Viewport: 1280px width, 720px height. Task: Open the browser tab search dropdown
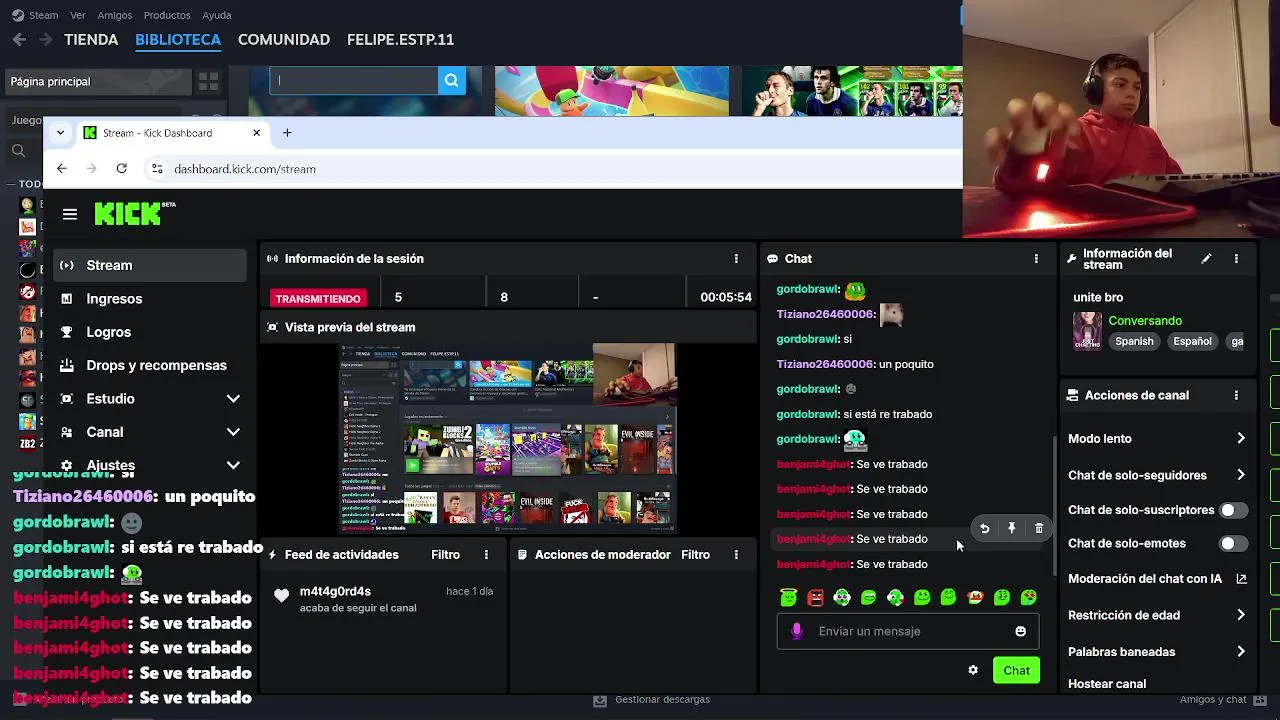(x=61, y=132)
